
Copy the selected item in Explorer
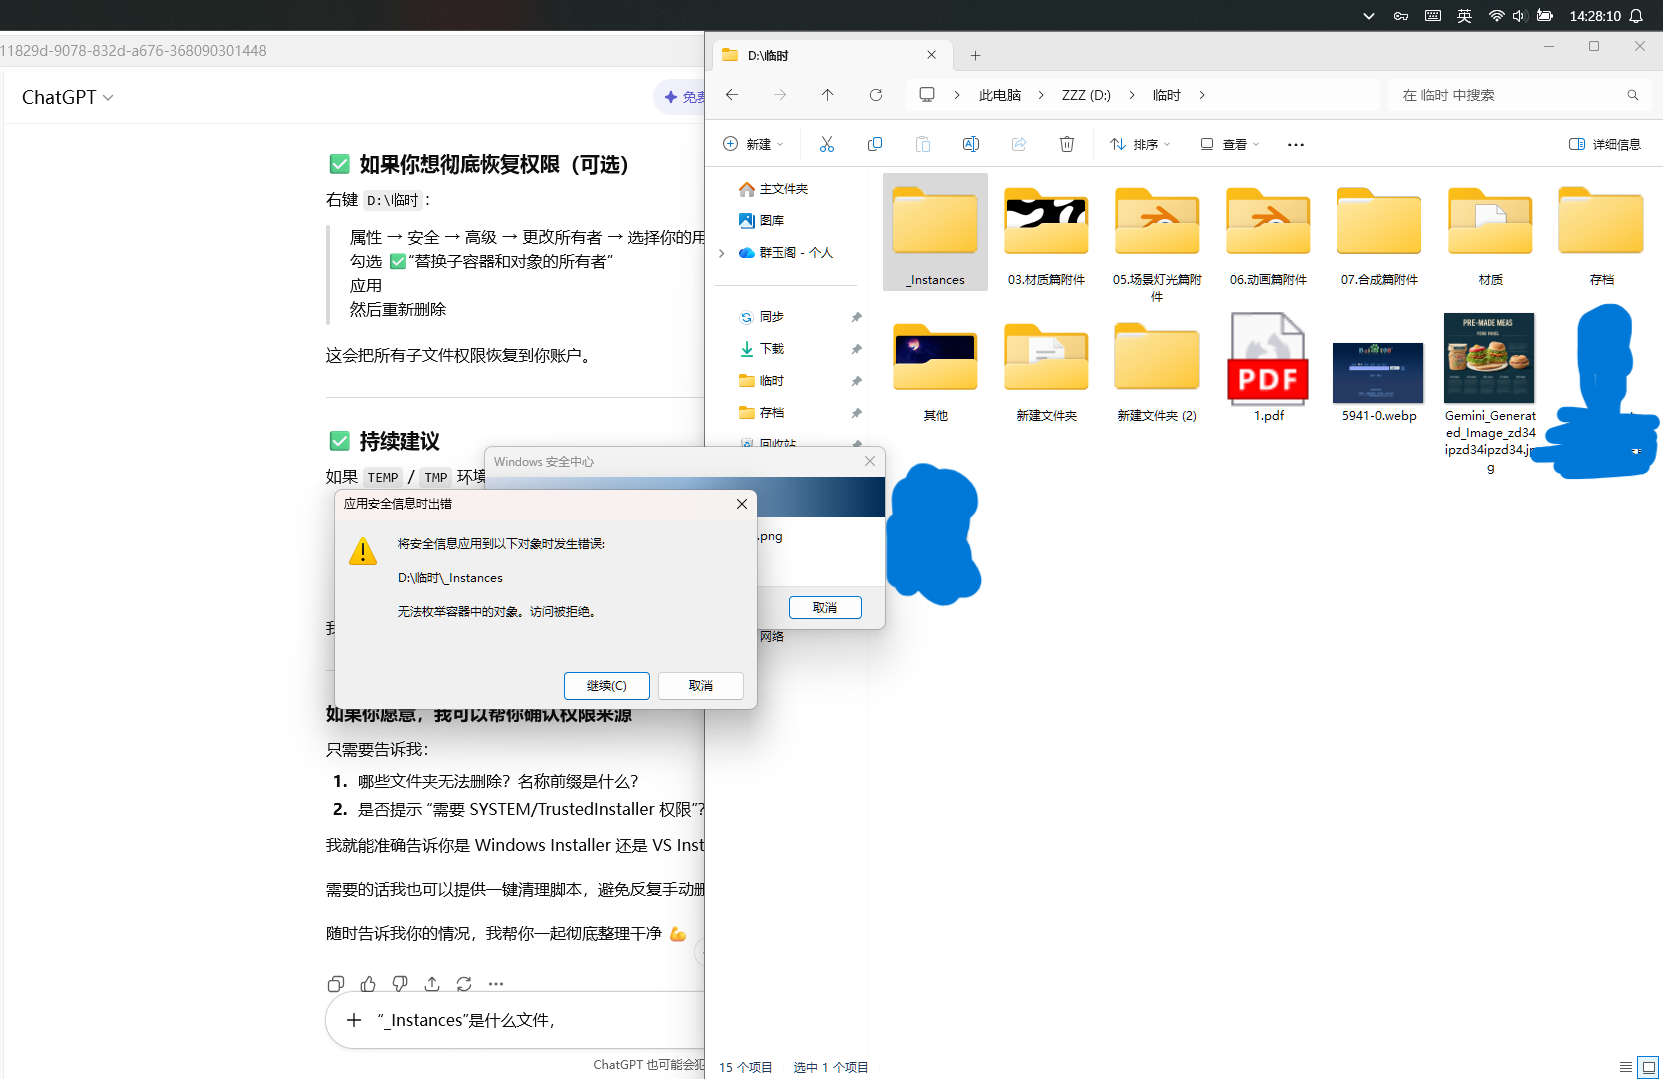click(x=874, y=143)
